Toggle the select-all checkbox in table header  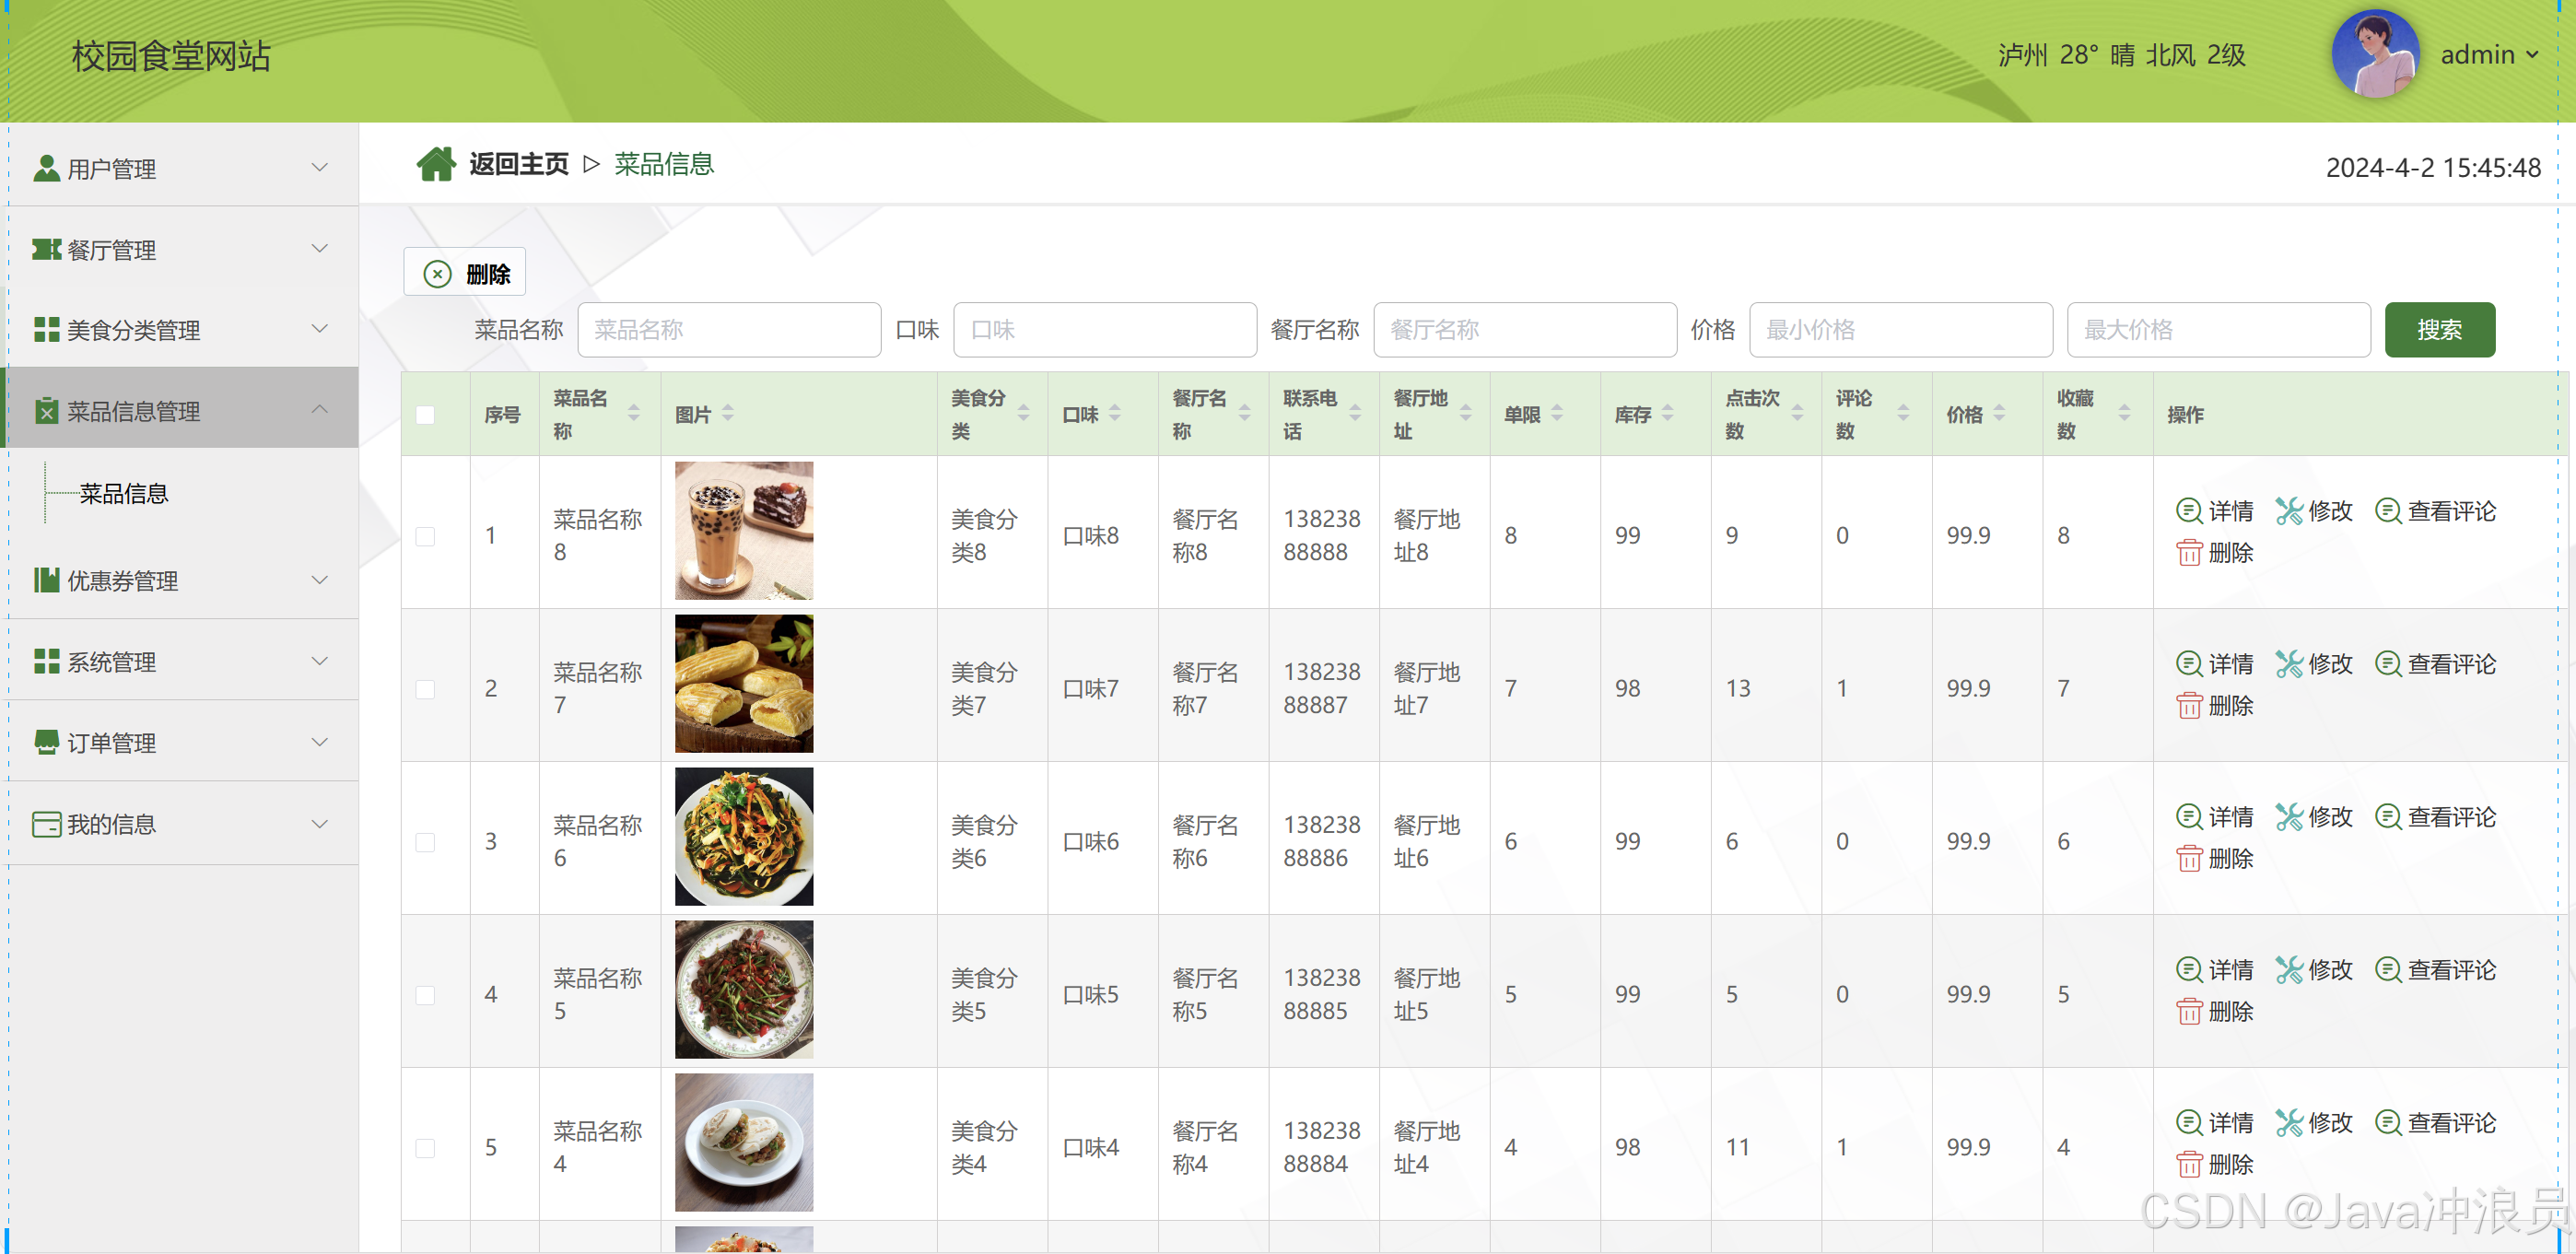[x=425, y=413]
